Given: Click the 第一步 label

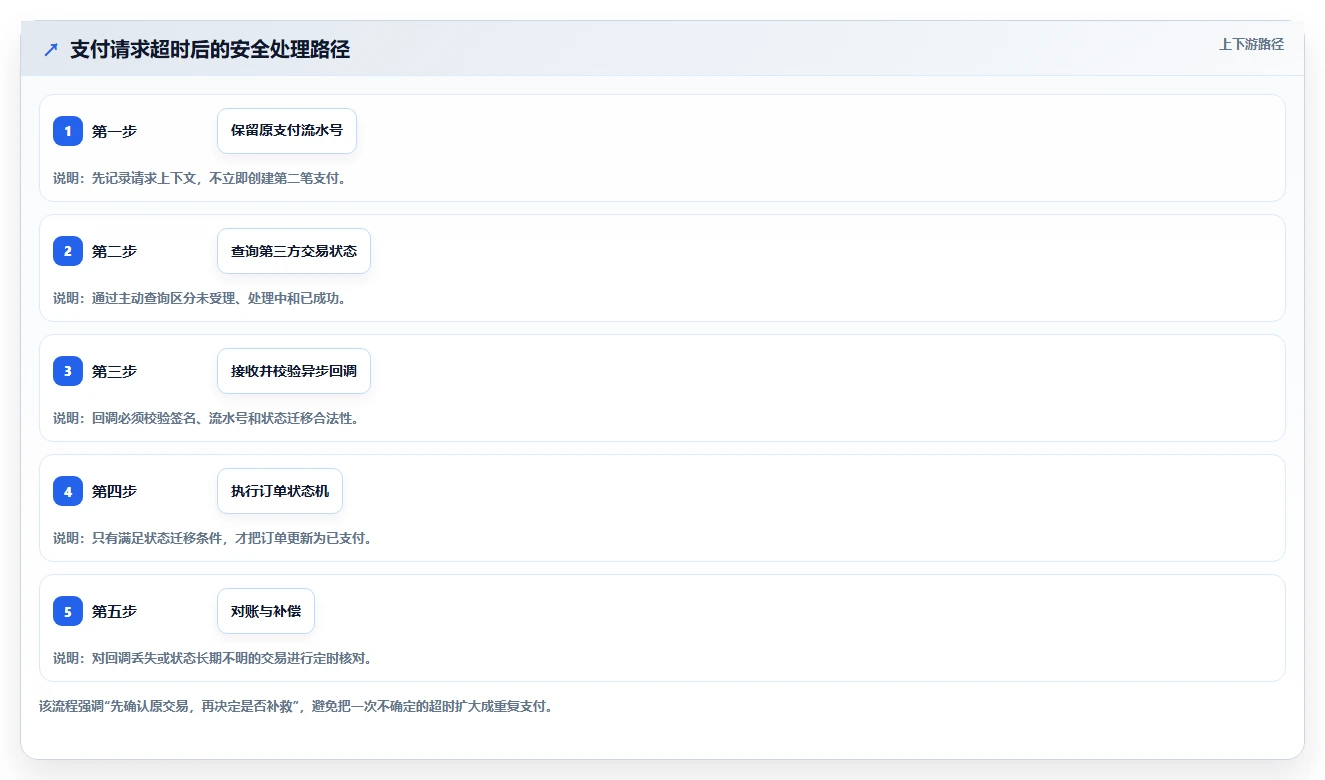Looking at the screenshot, I should pos(114,131).
